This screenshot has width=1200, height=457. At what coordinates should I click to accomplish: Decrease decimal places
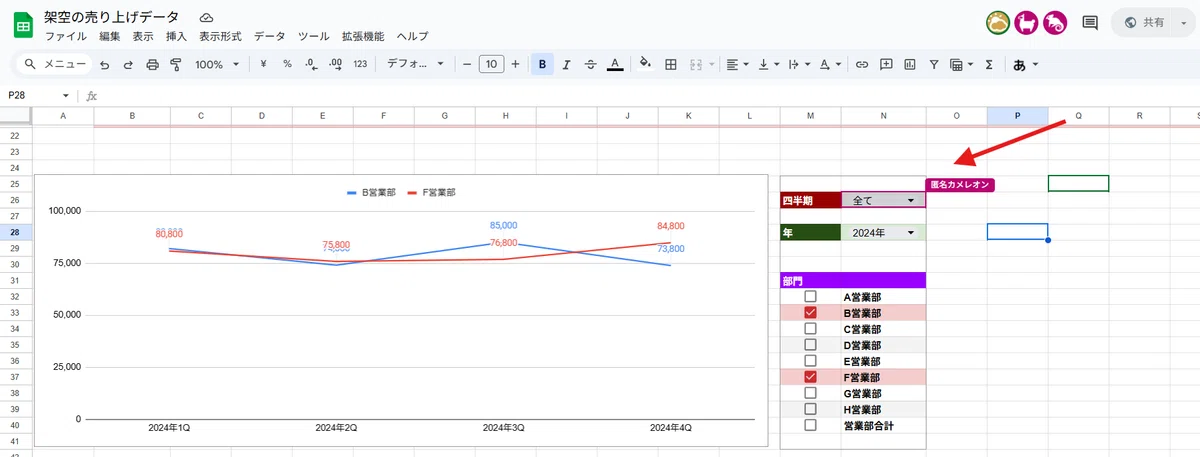[311, 64]
